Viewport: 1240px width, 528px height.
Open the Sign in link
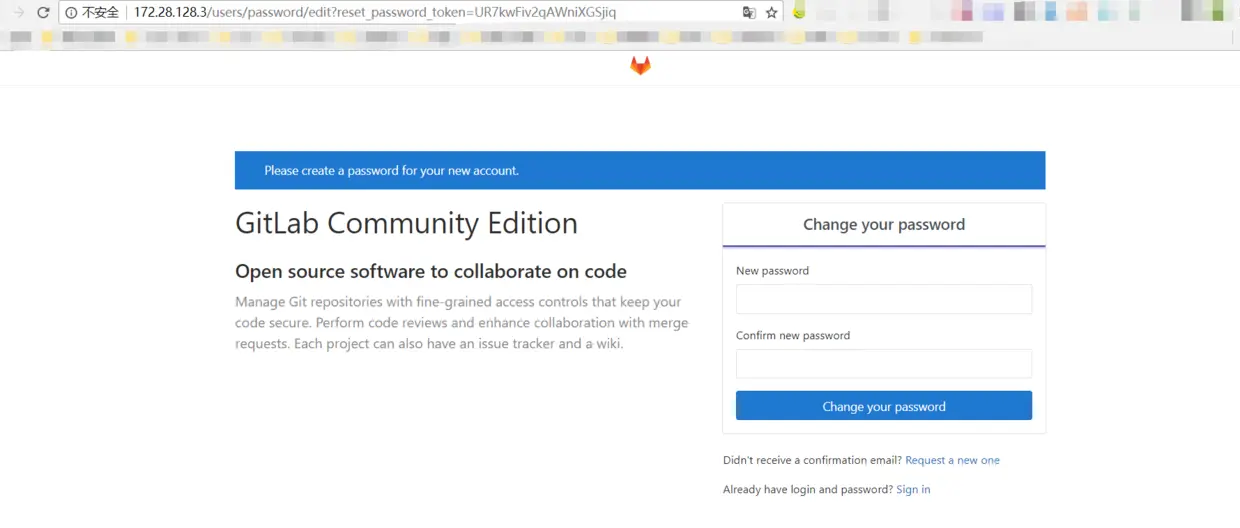pyautogui.click(x=913, y=489)
